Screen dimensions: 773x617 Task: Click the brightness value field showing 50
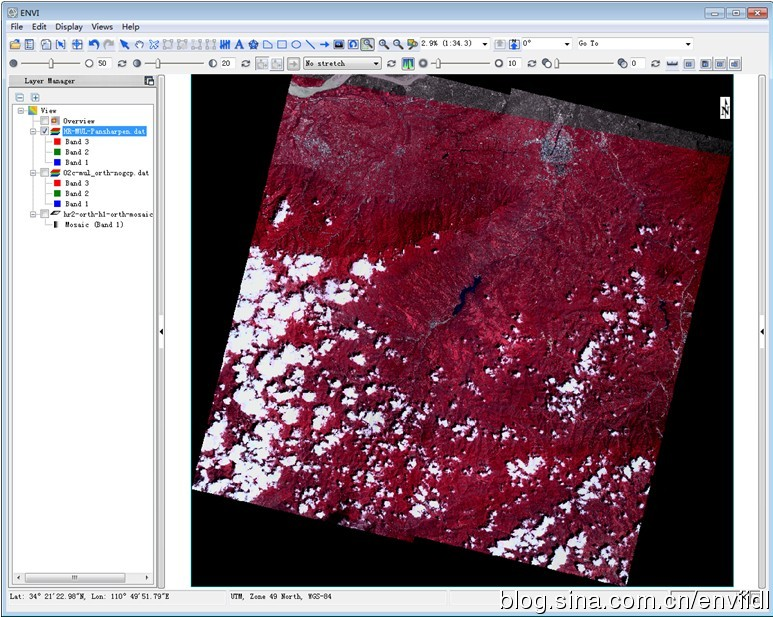tap(102, 63)
